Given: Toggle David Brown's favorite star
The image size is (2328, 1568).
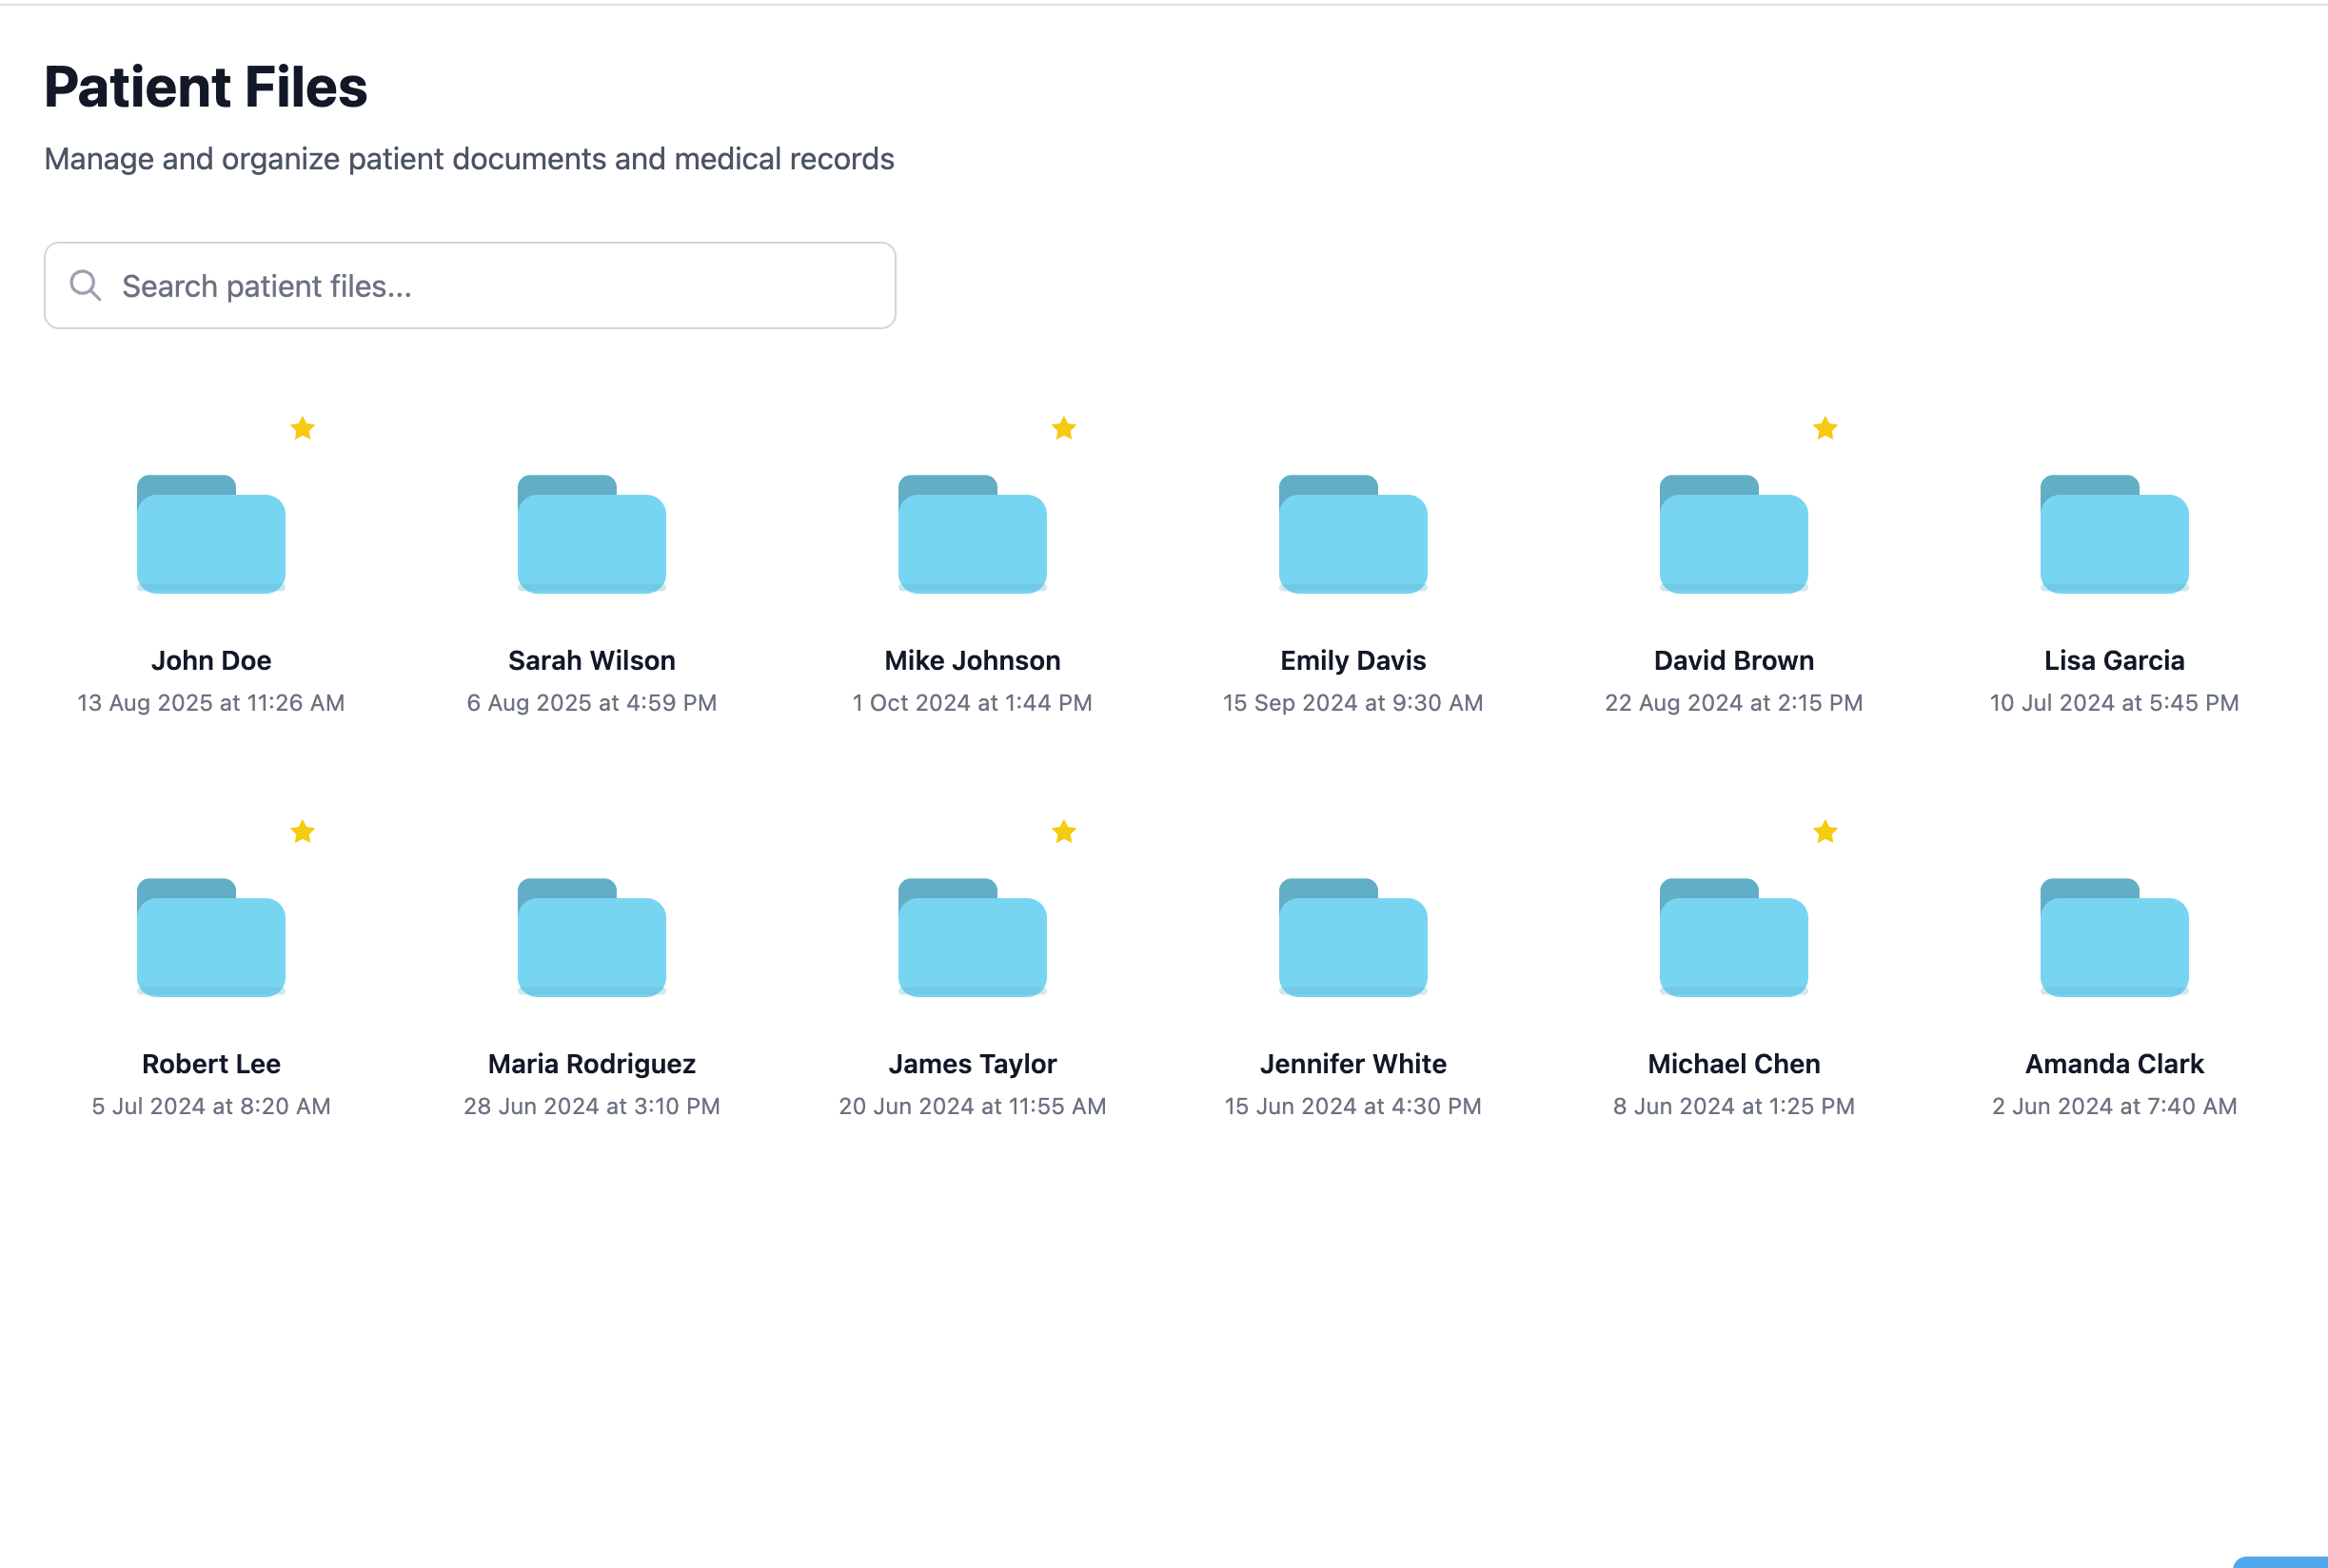Looking at the screenshot, I should pyautogui.click(x=1825, y=429).
